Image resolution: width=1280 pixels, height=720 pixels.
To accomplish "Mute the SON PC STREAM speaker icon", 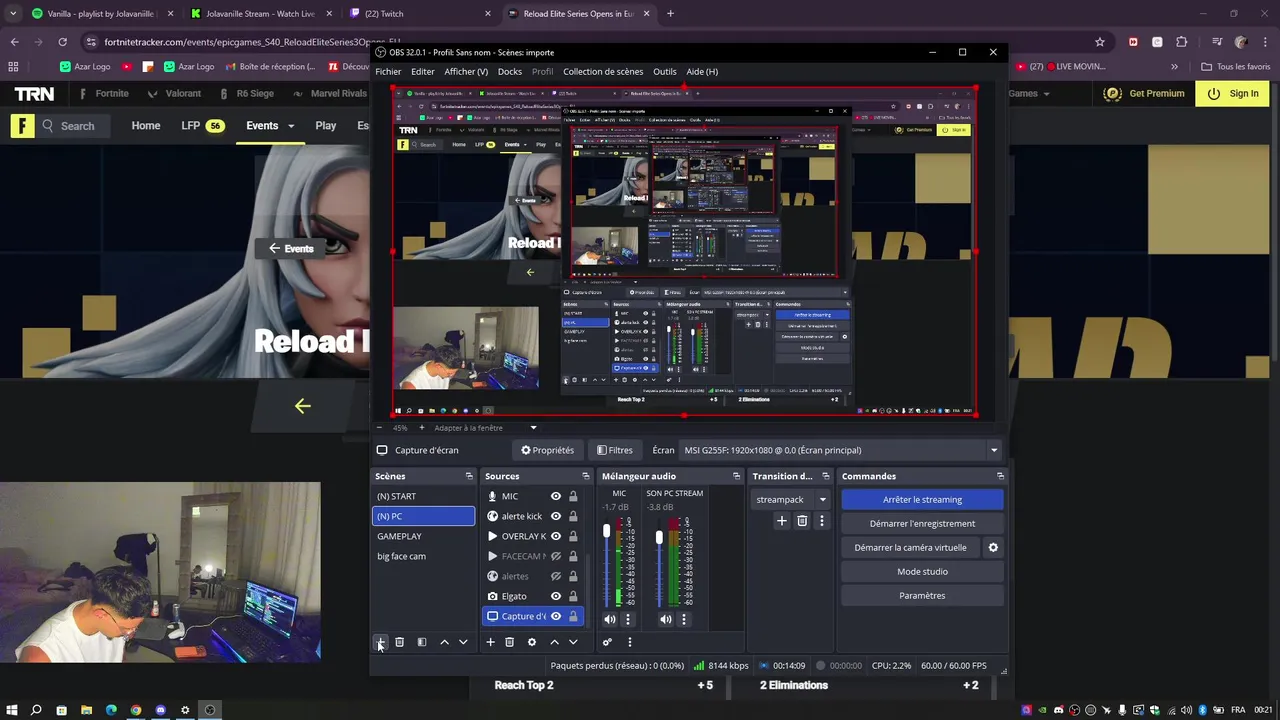I will (x=666, y=619).
